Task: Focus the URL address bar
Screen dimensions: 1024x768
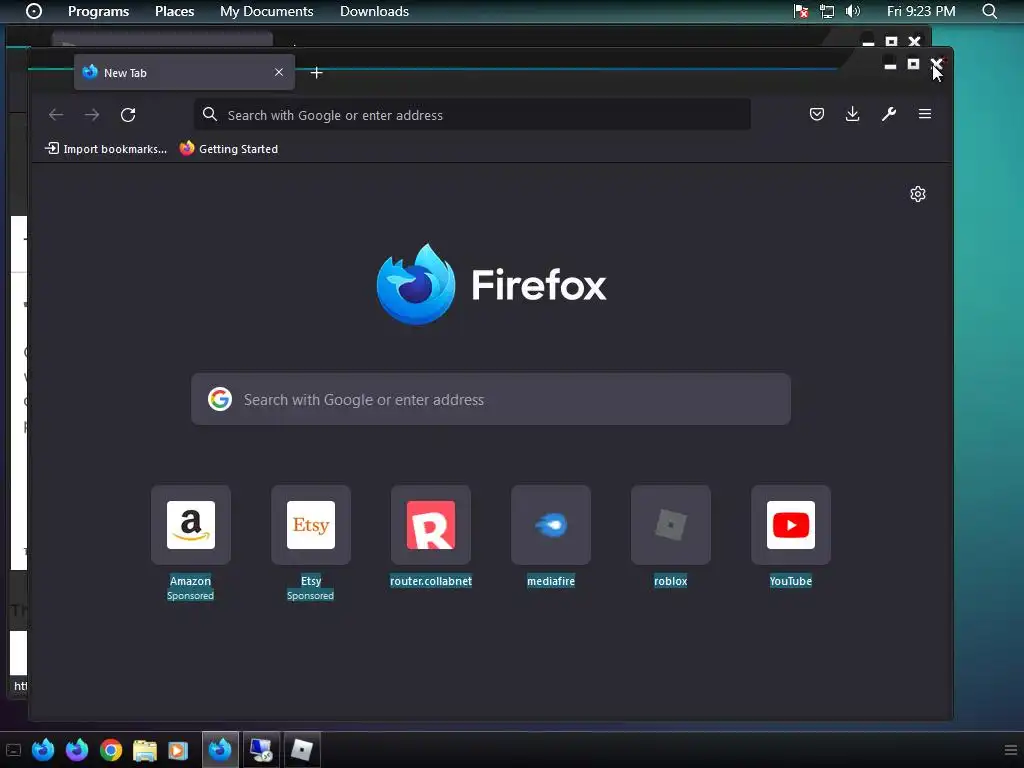Action: (472, 115)
